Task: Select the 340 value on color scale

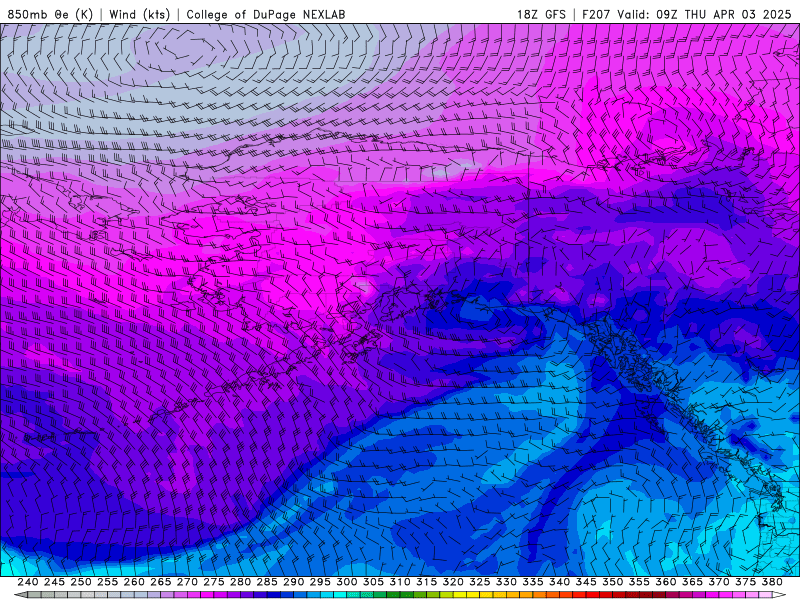Action: 559,582
